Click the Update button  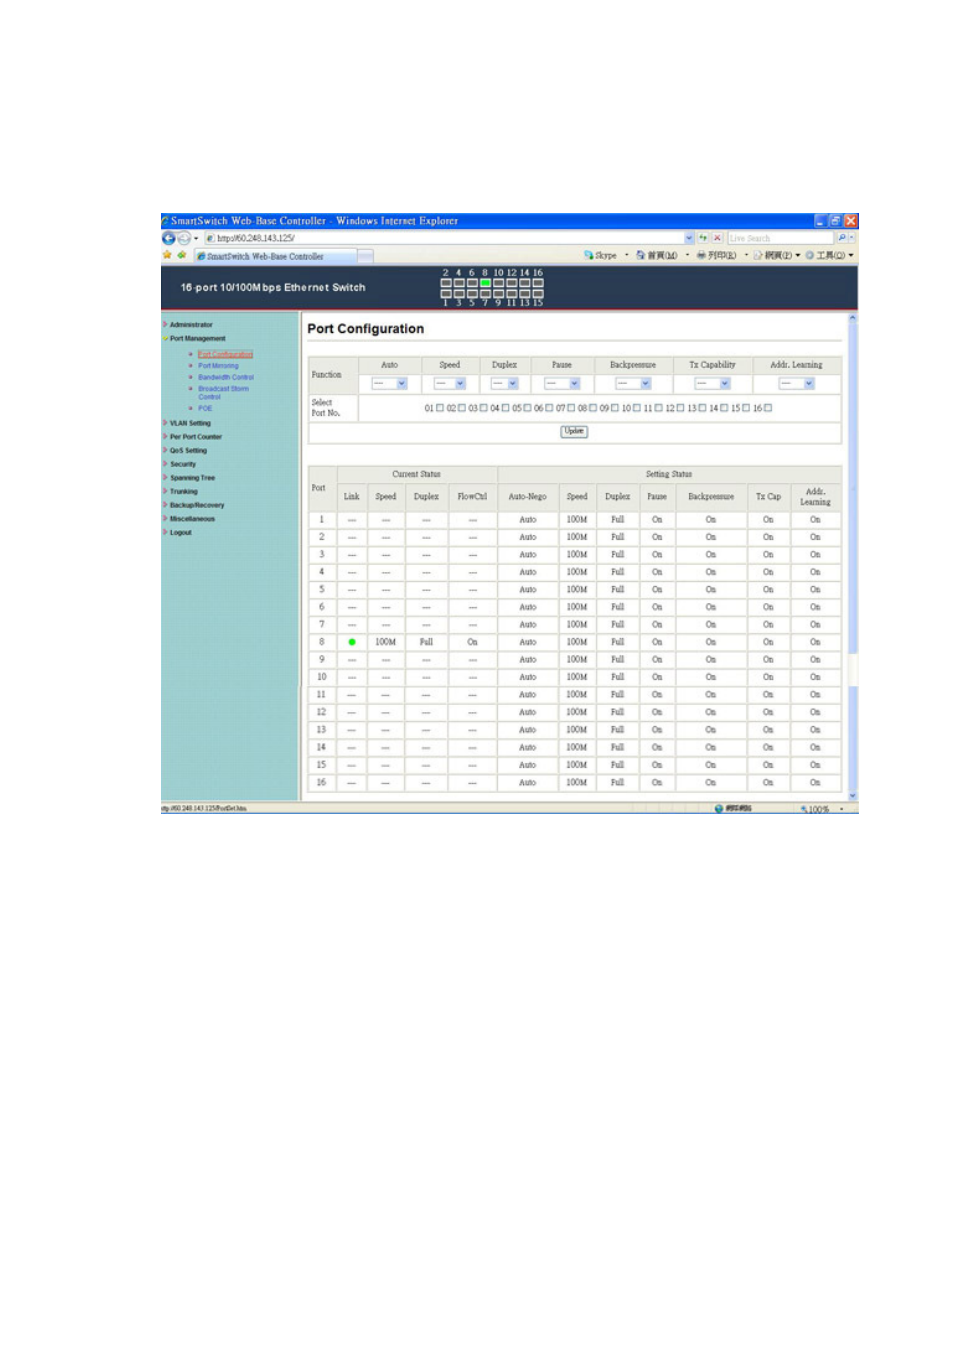[x=574, y=432]
